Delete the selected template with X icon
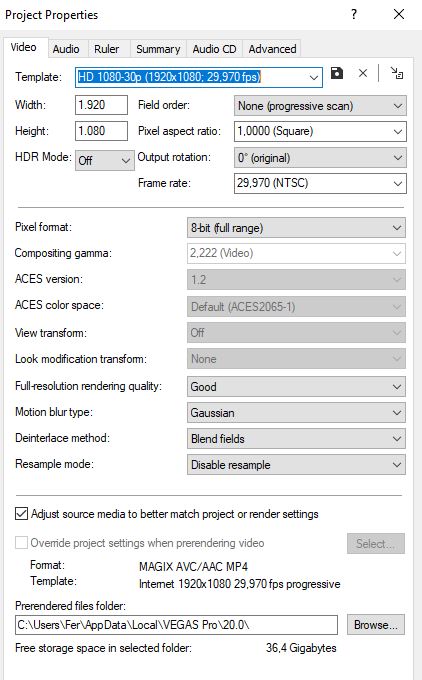This screenshot has width=422, height=680. click(x=363, y=73)
